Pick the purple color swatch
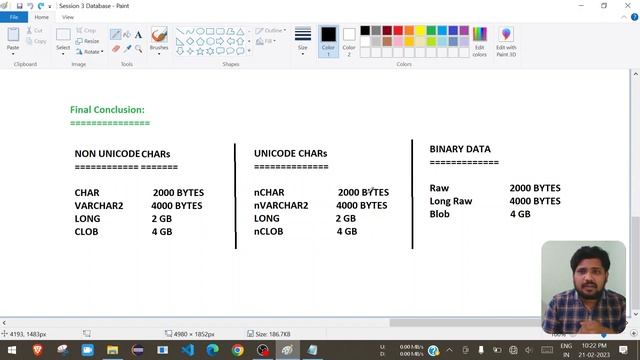640x360 pixels. pyautogui.click(x=464, y=30)
